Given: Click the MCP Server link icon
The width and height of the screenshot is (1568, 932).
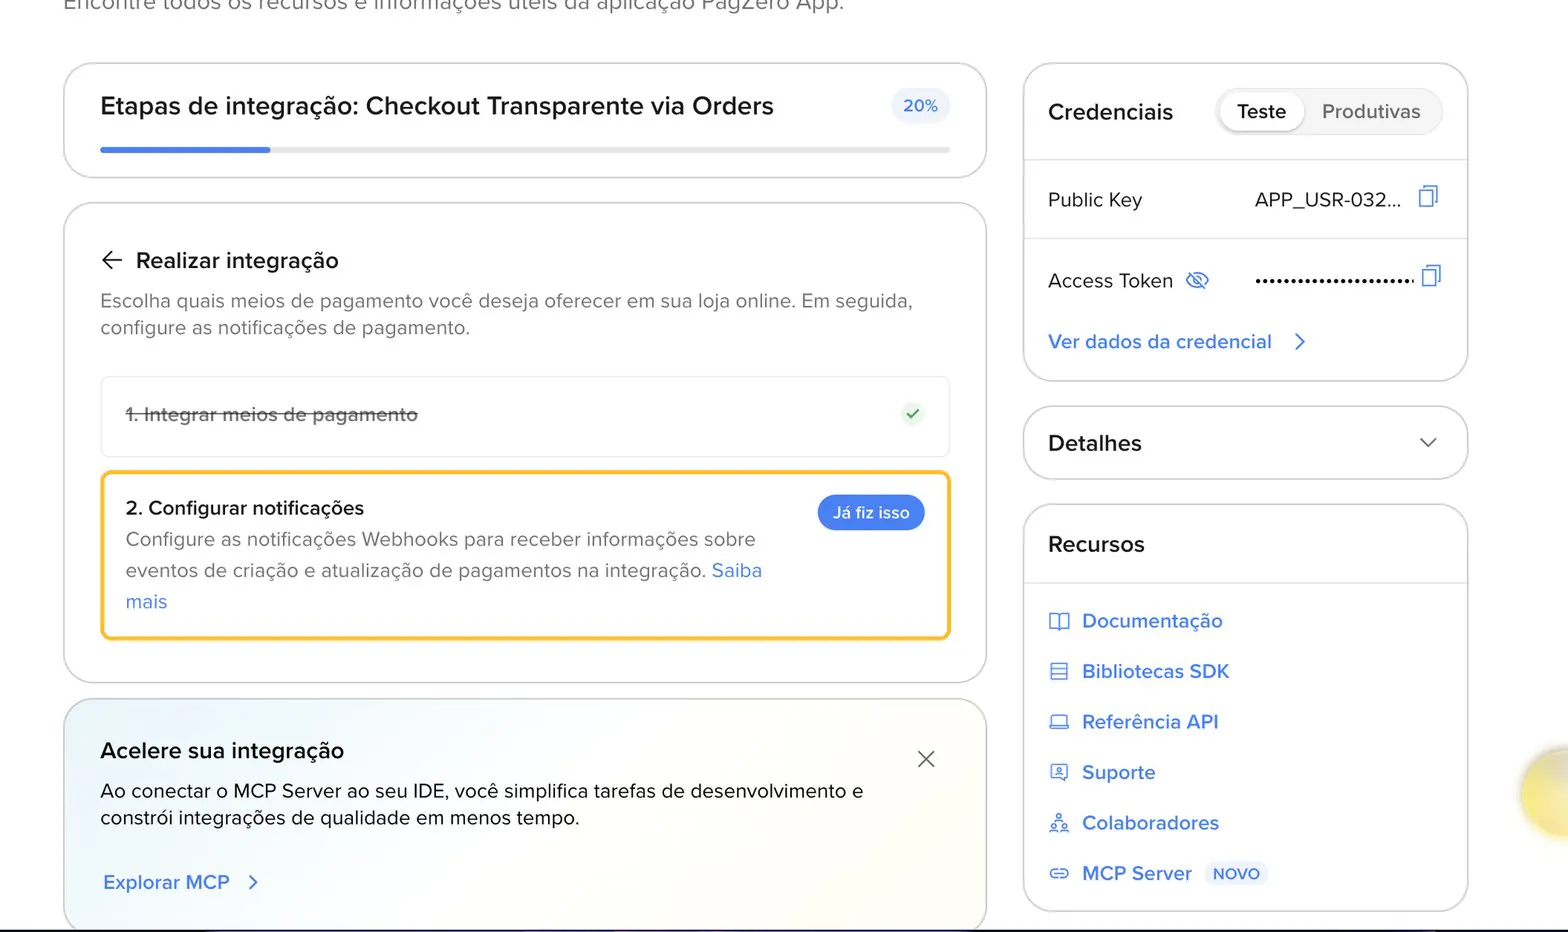Looking at the screenshot, I should [x=1059, y=873].
